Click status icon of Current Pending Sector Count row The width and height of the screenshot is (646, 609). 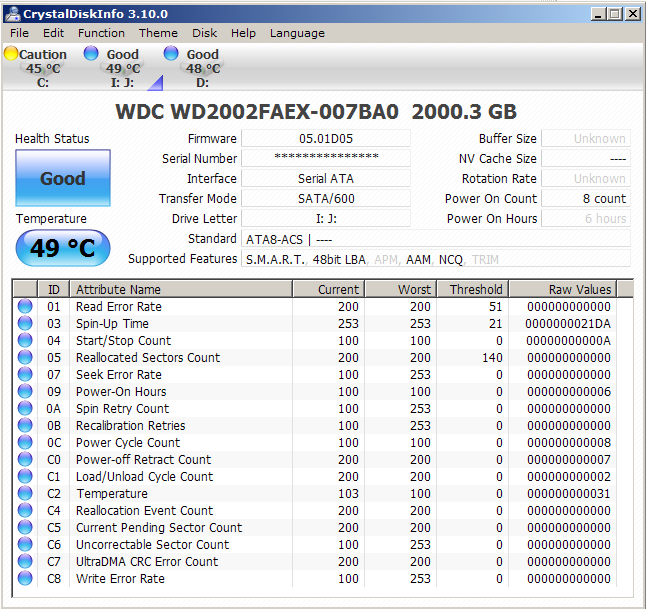tap(25, 527)
